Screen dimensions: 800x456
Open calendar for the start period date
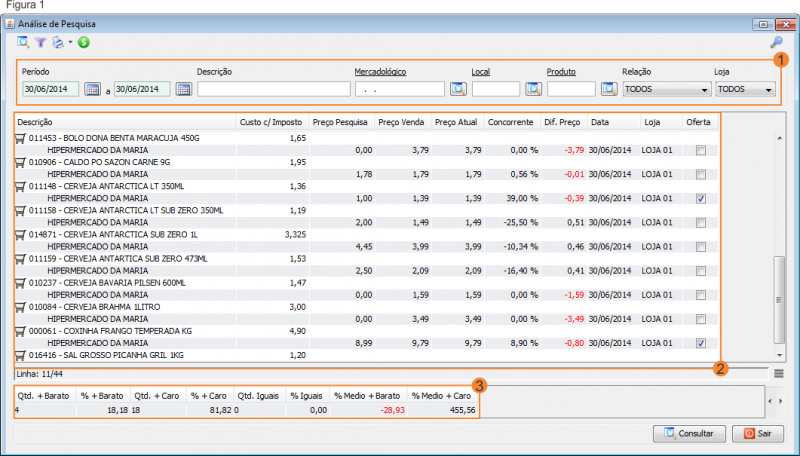coord(93,90)
